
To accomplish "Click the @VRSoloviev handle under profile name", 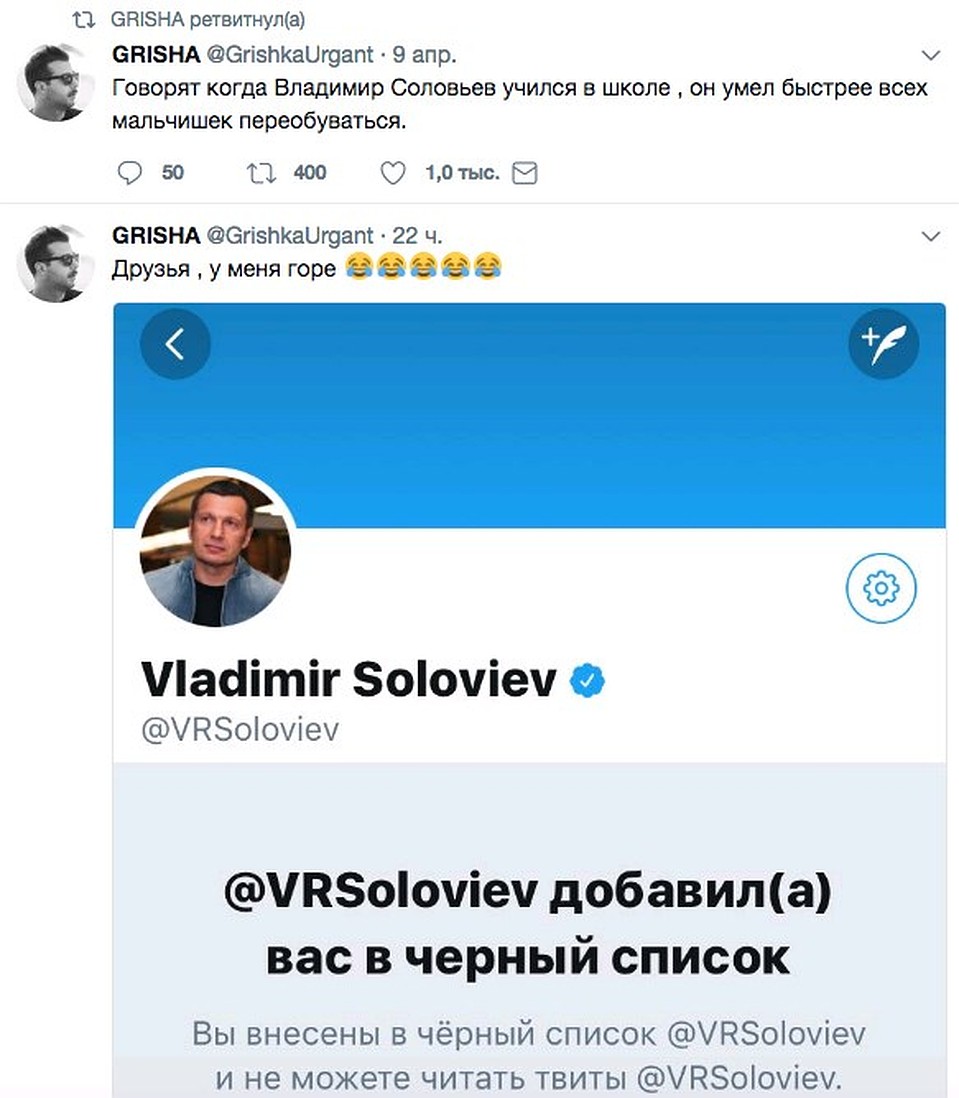I will coord(240,729).
